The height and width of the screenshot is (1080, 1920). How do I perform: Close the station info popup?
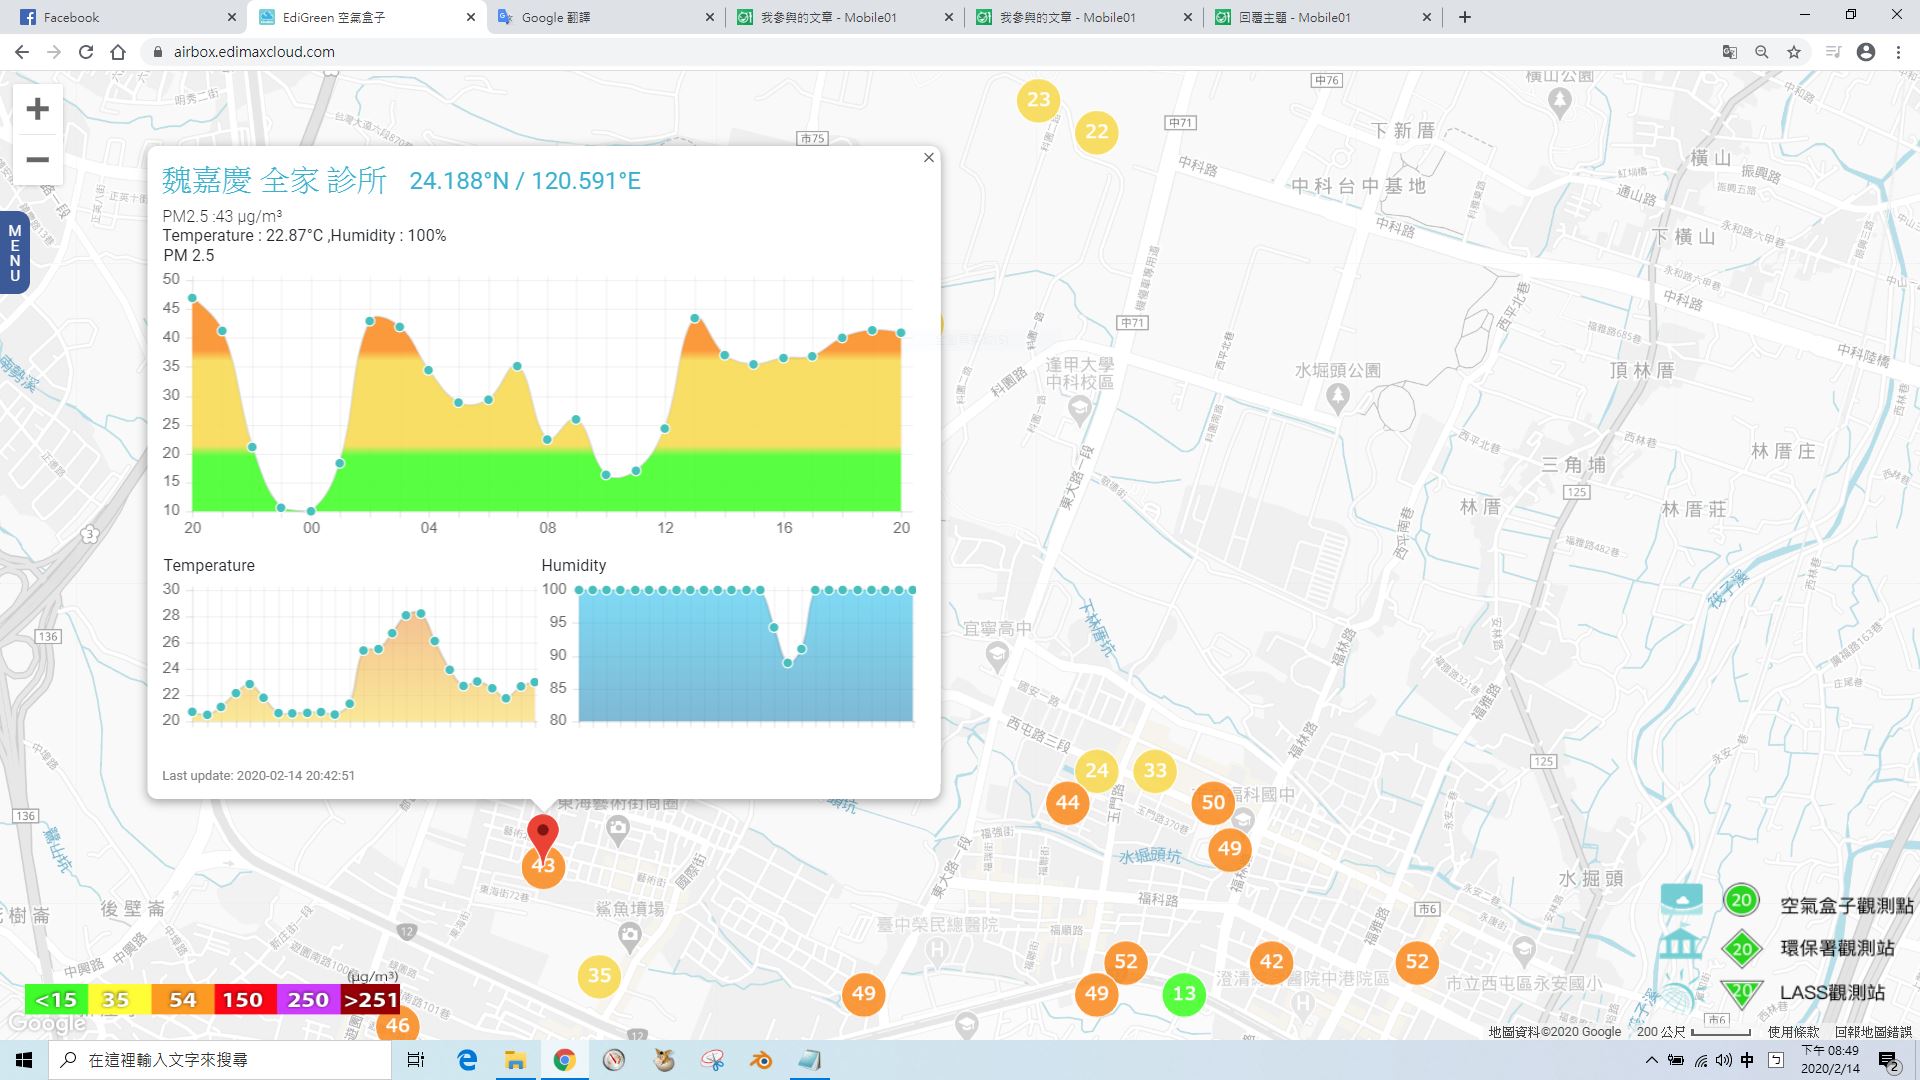[928, 158]
